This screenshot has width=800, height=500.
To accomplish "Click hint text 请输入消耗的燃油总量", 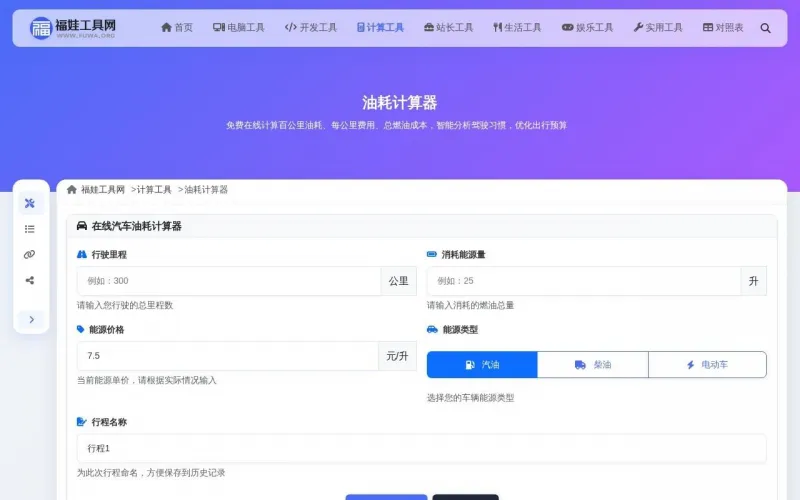I will 470,305.
